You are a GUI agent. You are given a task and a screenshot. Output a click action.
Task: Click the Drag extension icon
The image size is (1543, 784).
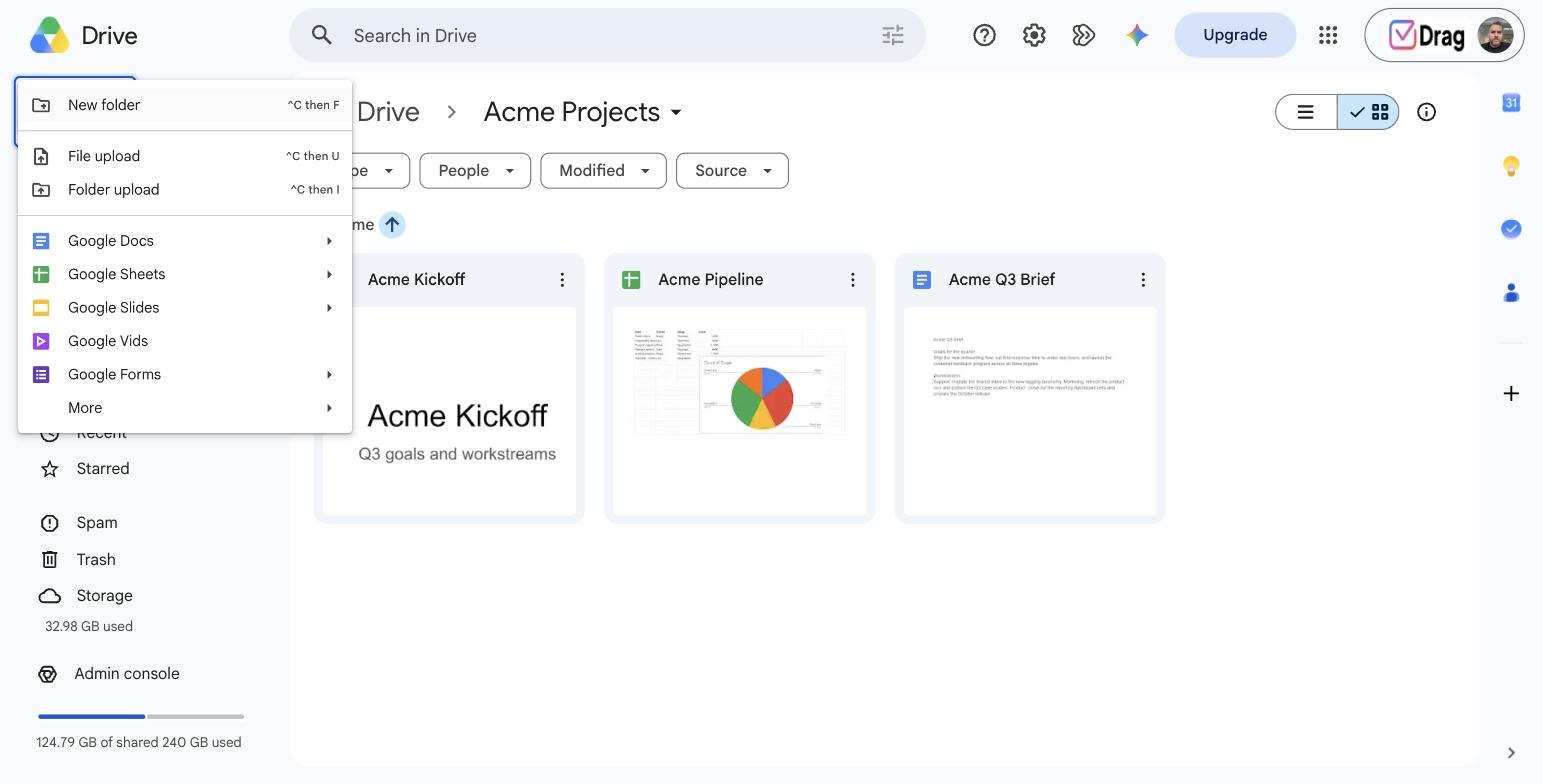[1427, 36]
